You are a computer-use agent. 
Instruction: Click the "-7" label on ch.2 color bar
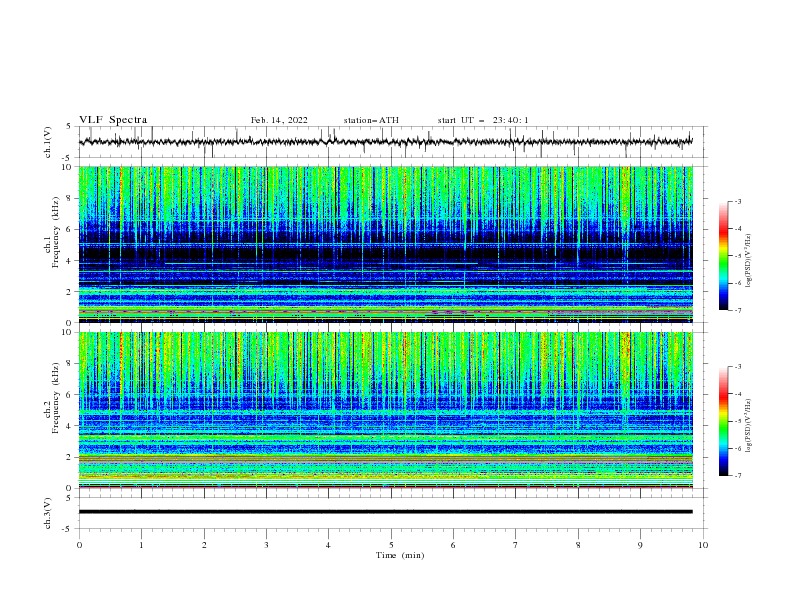[x=738, y=475]
